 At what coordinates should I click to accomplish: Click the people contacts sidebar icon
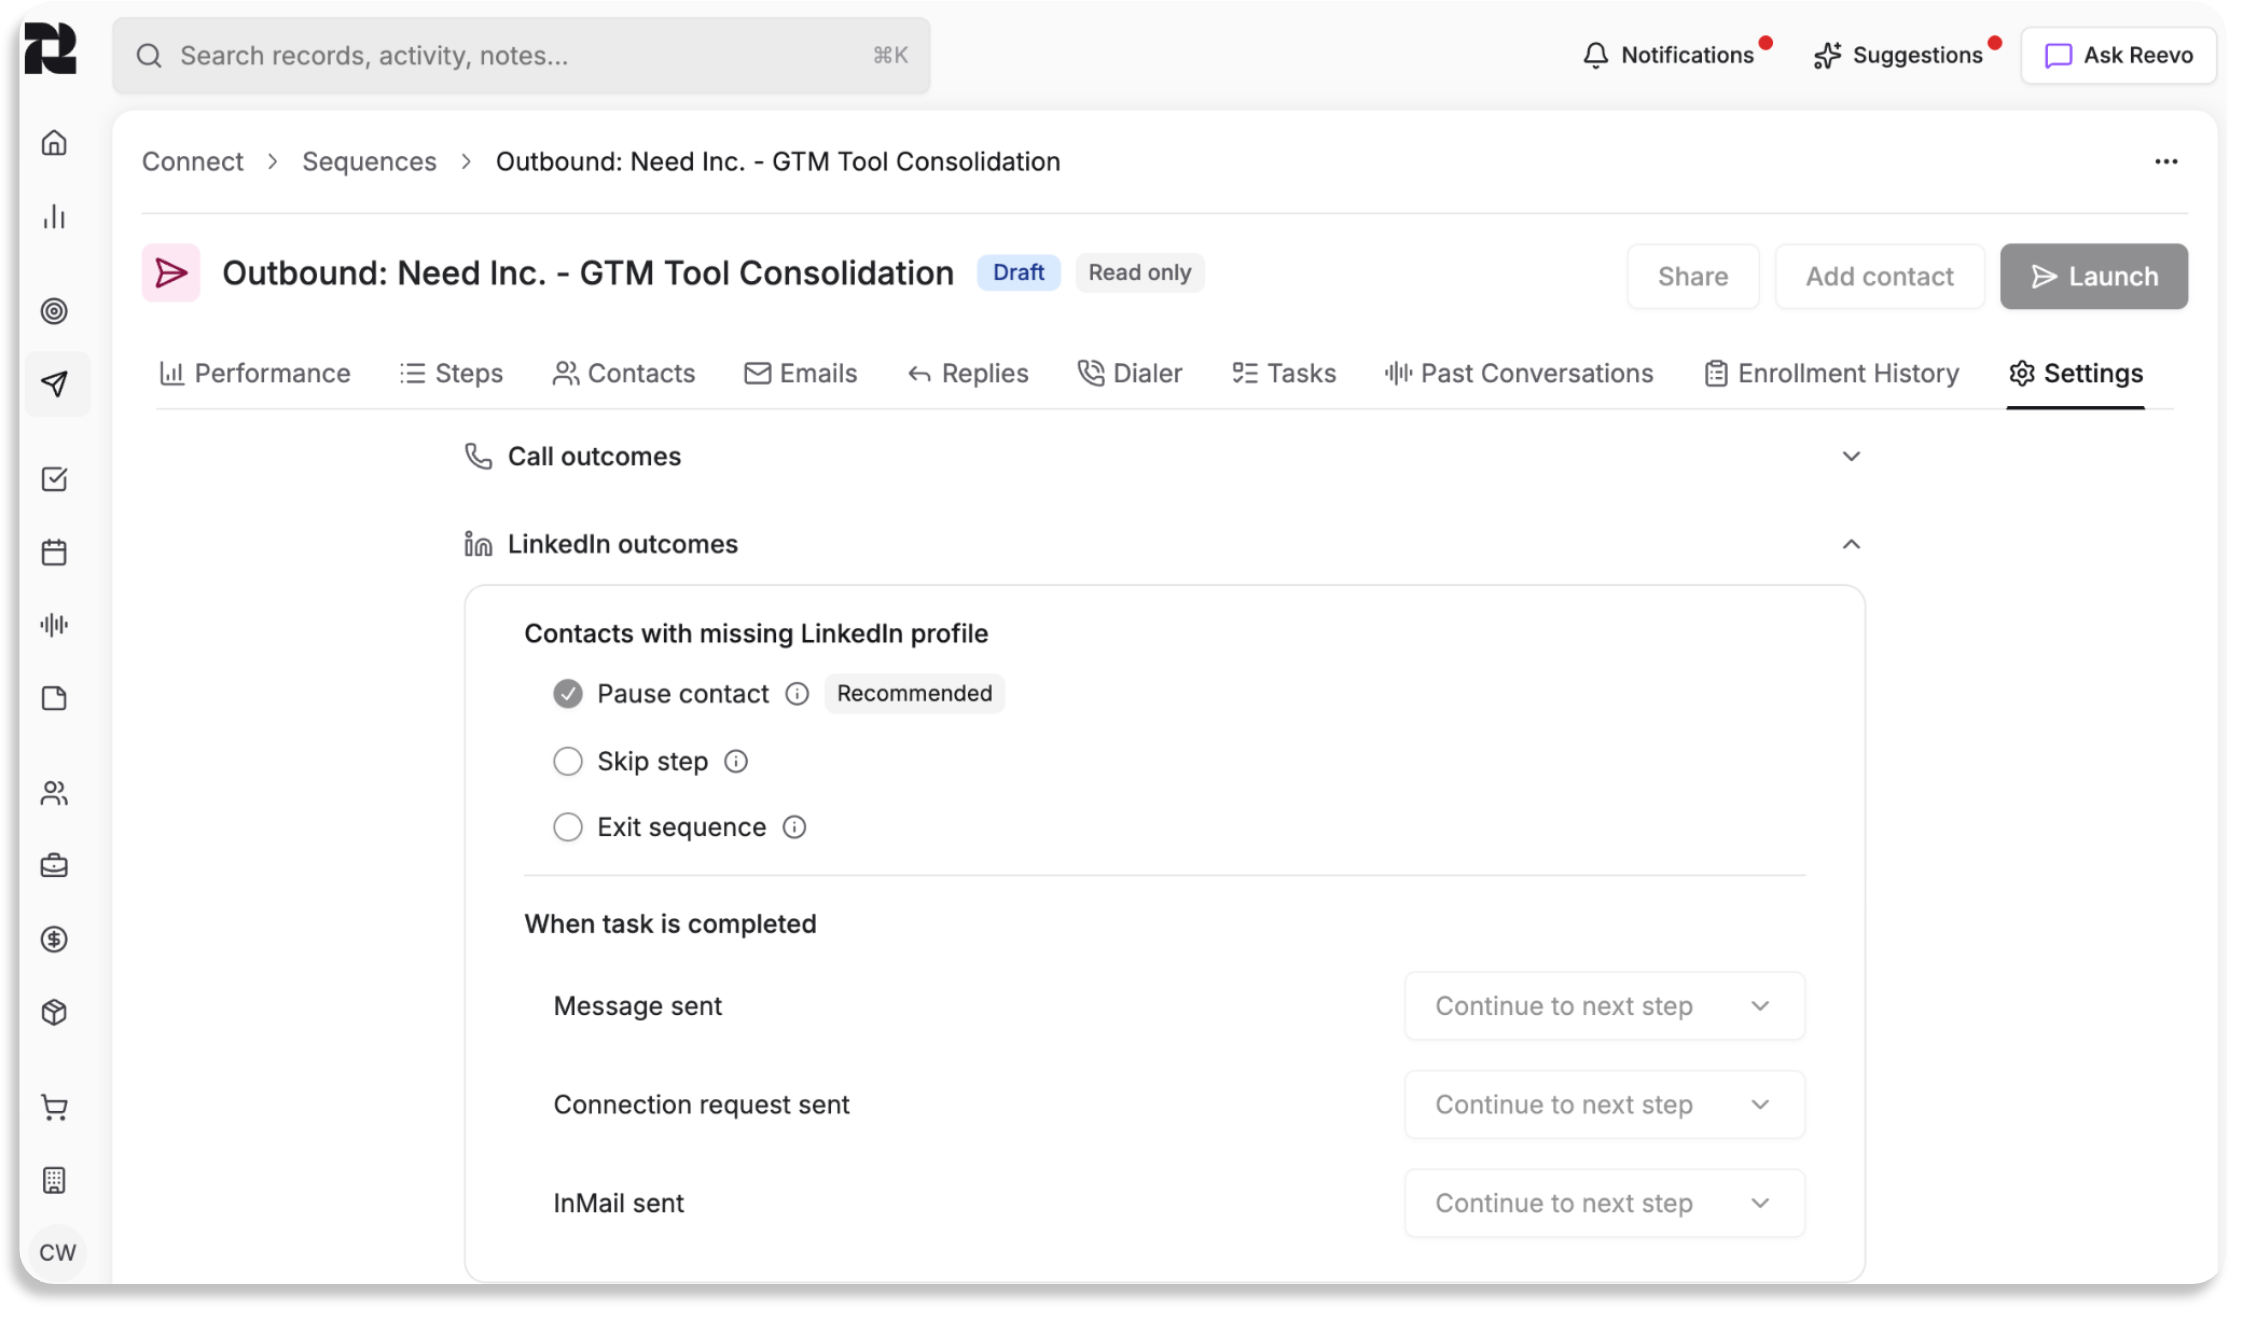point(54,793)
